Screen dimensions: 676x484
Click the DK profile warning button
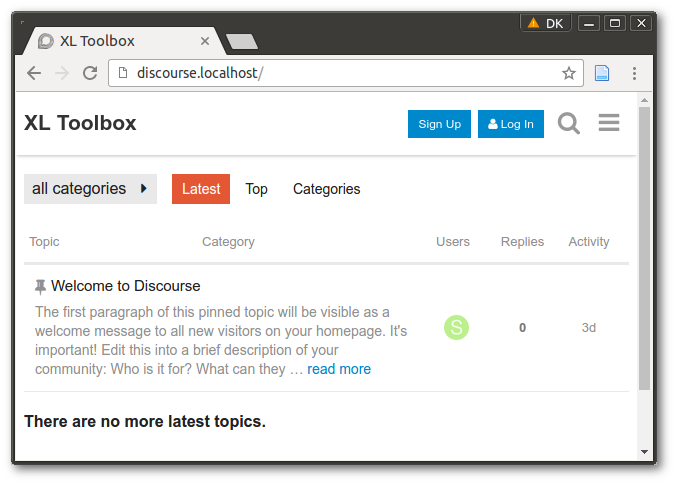pos(546,23)
